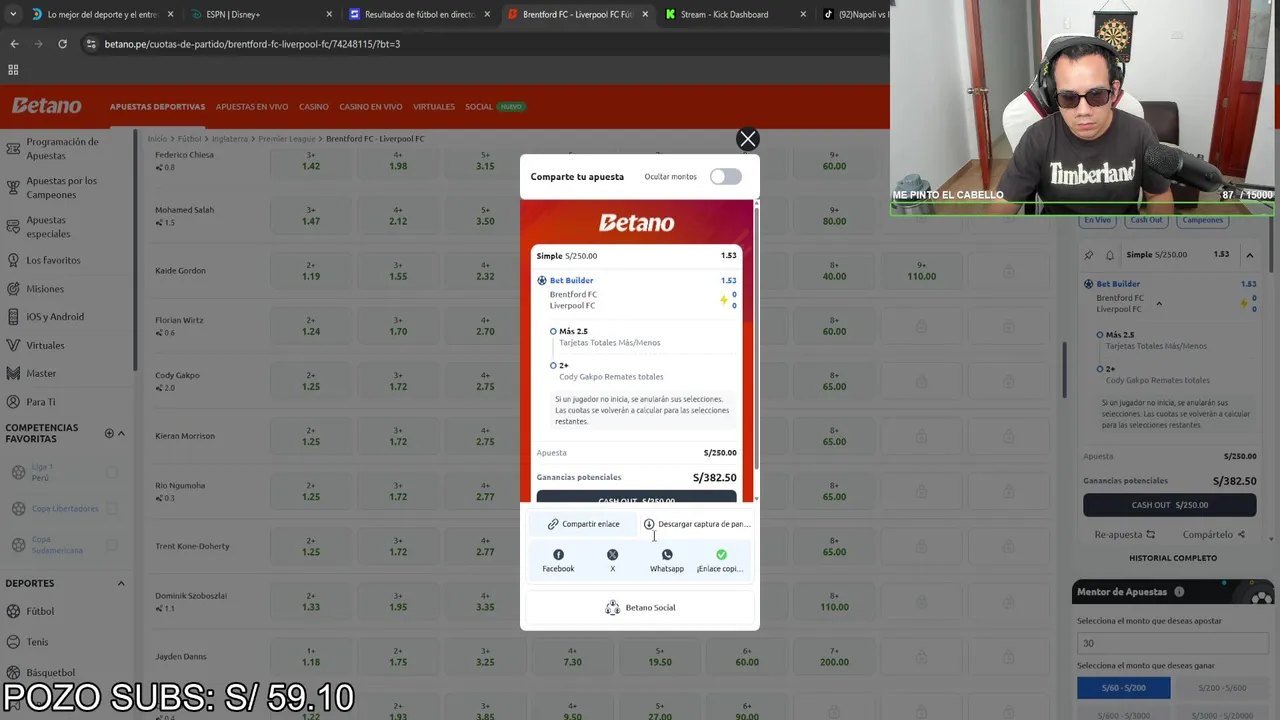Go to the Casino section
This screenshot has width=1280, height=720.
click(x=313, y=107)
